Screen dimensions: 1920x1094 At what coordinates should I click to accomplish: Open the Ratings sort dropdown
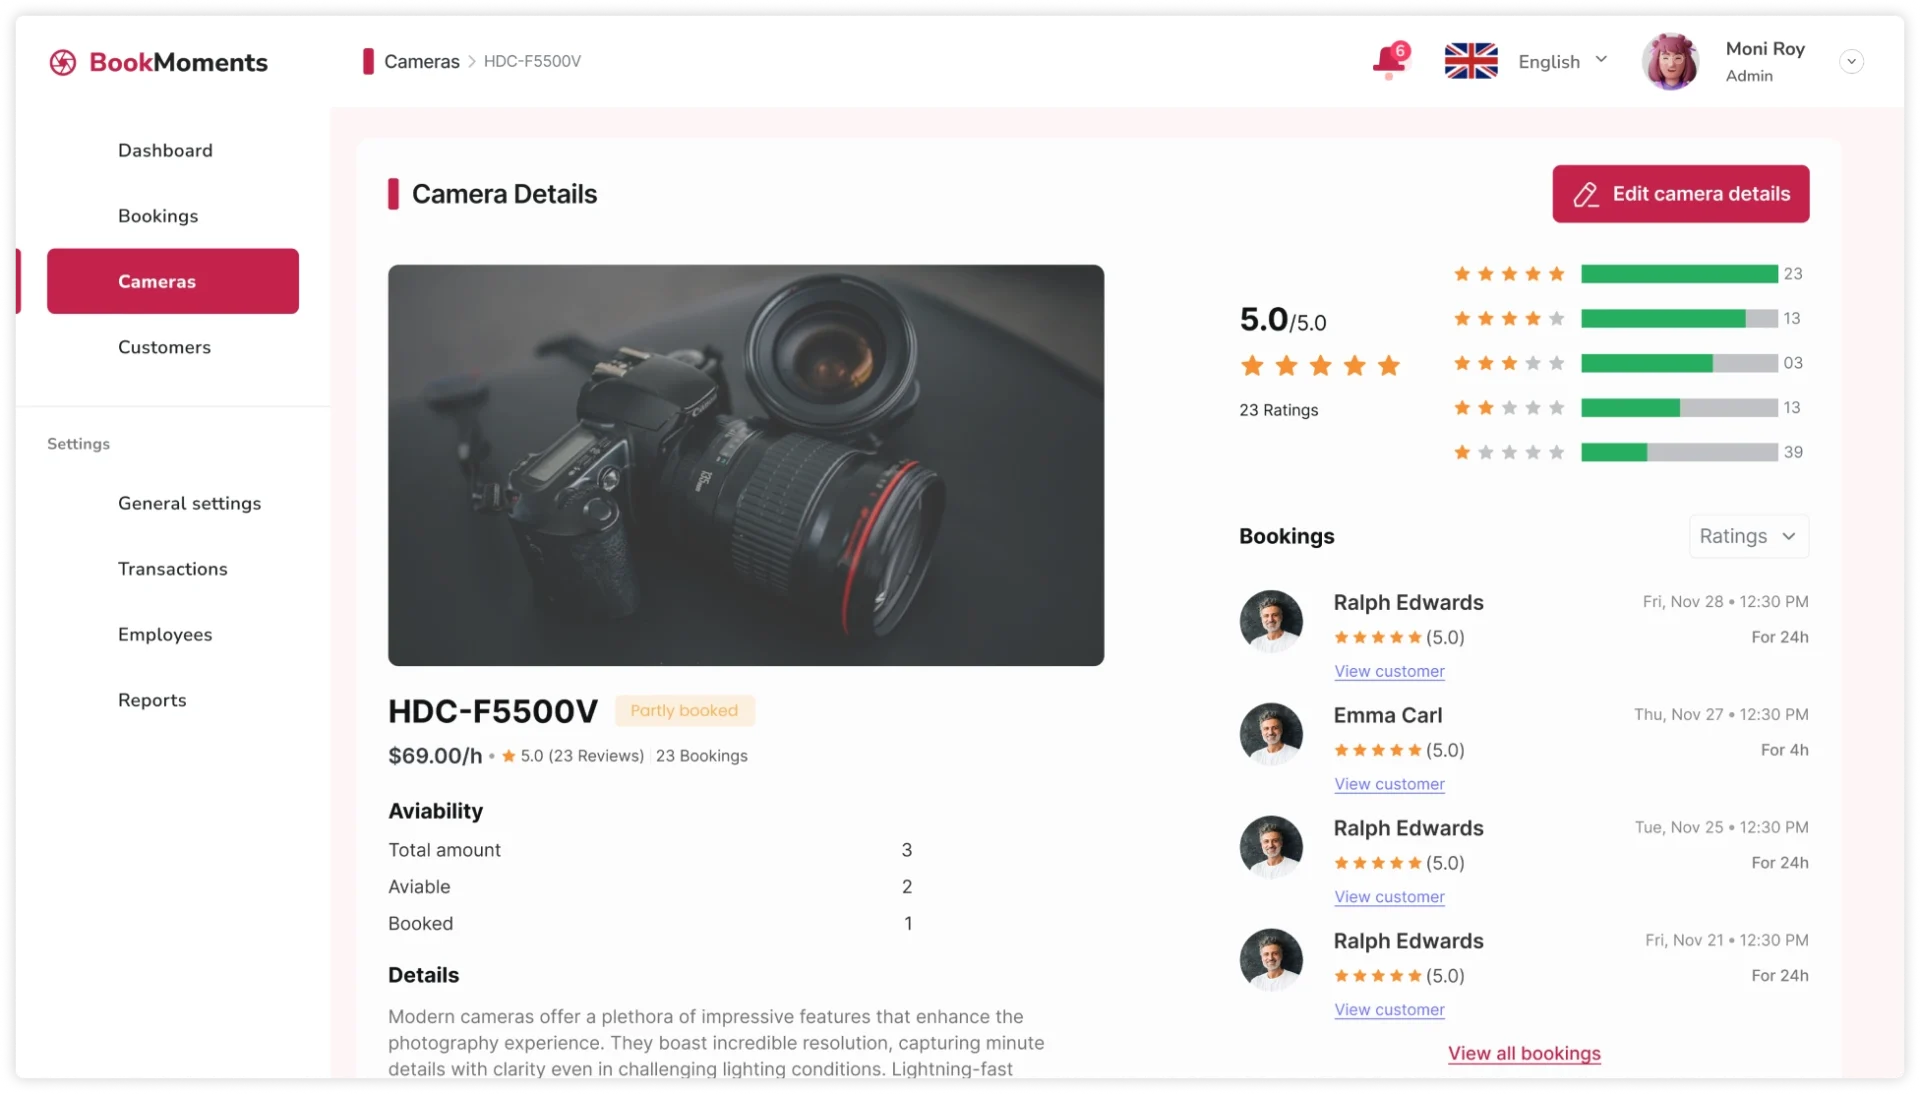pos(1748,536)
